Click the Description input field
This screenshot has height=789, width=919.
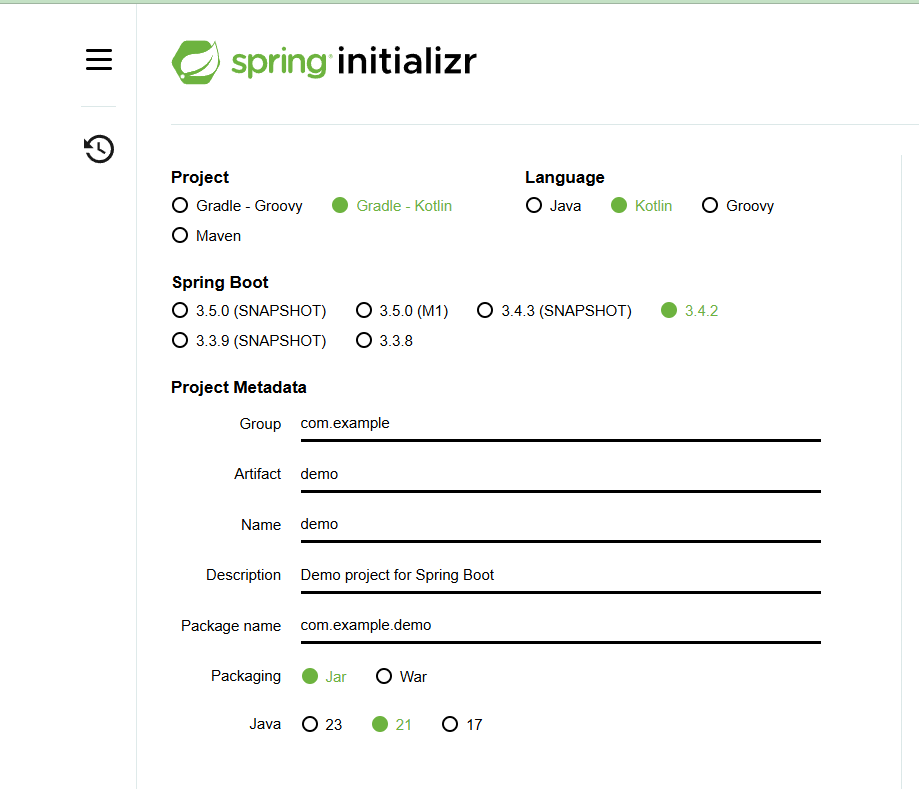click(x=560, y=574)
